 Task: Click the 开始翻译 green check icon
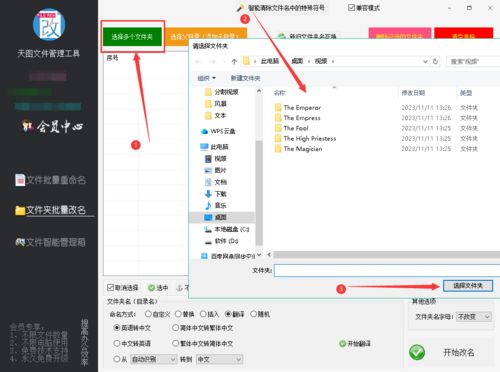point(342,344)
